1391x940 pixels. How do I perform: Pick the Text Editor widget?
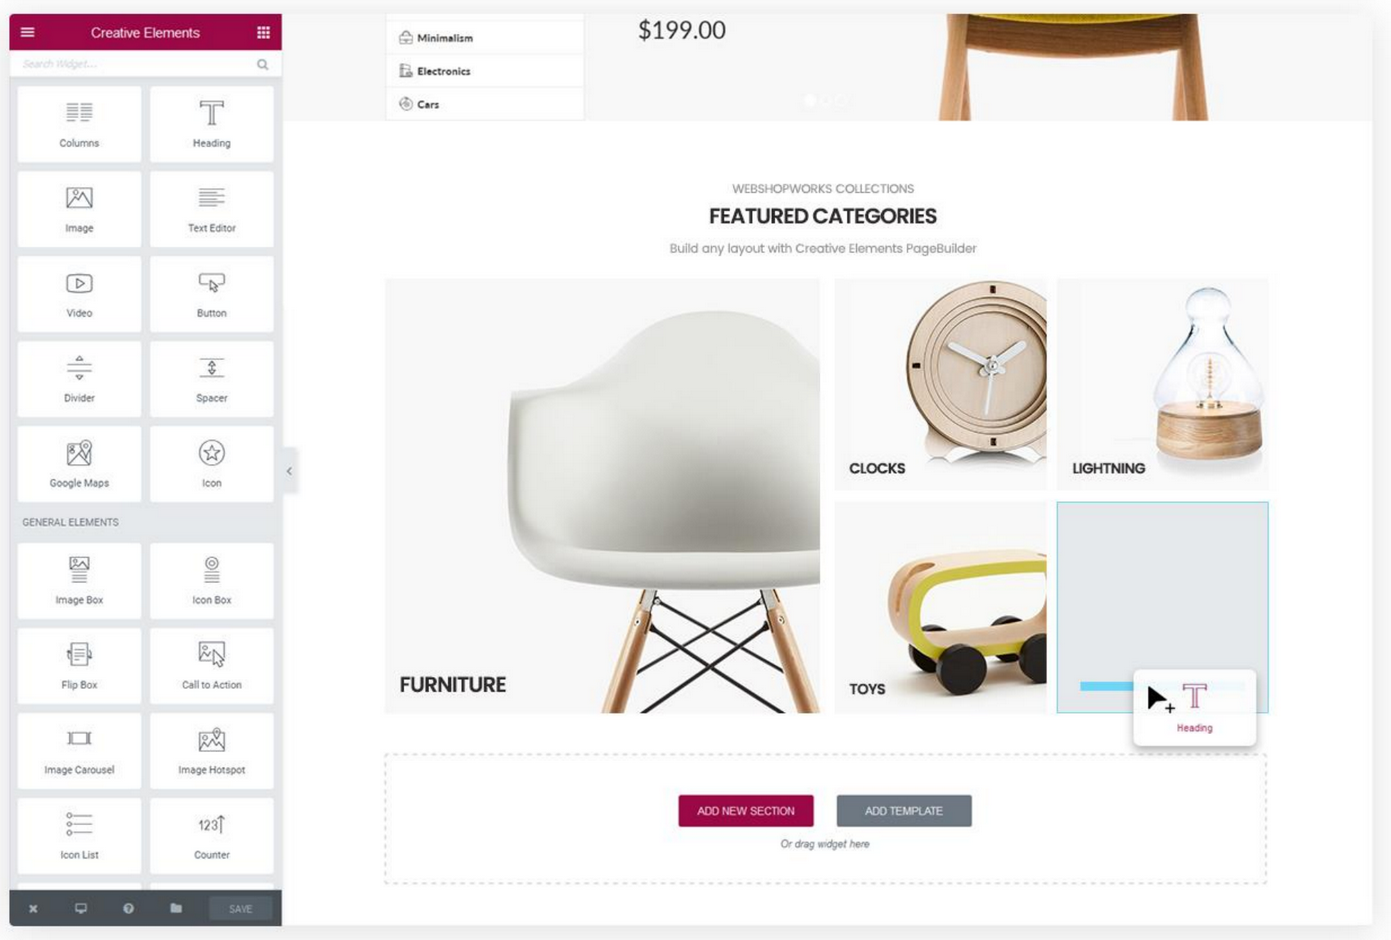[x=211, y=209]
